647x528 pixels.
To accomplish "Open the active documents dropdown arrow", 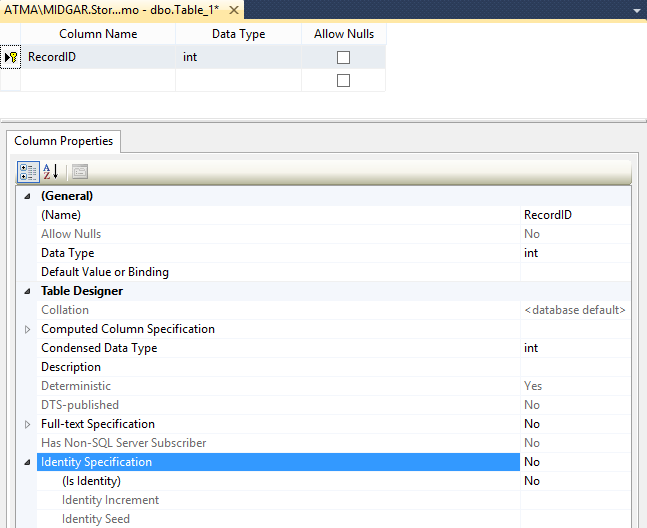I will coord(636,9).
